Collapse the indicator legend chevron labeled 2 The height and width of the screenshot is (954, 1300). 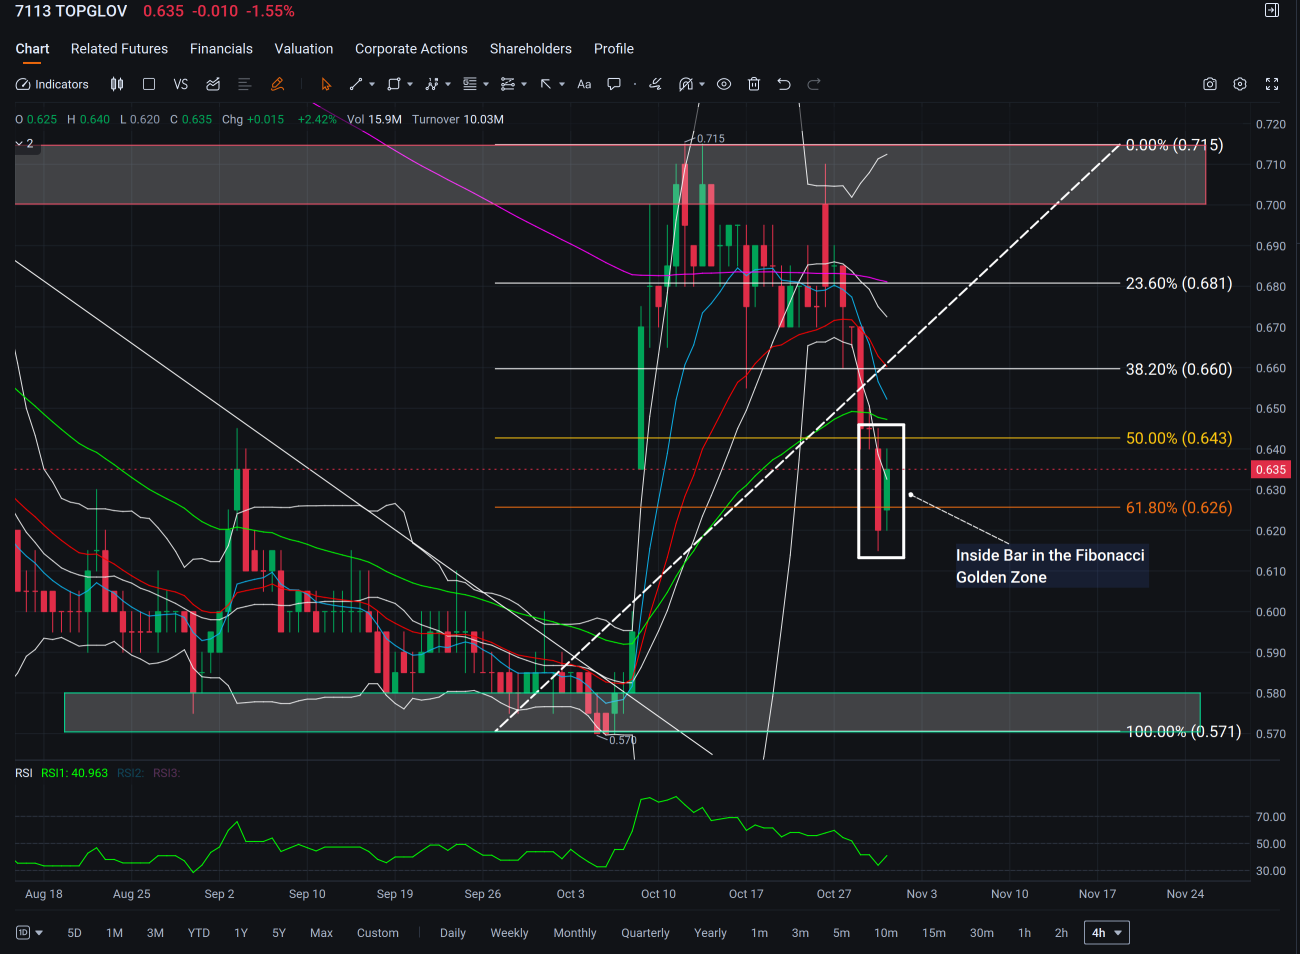coord(24,144)
